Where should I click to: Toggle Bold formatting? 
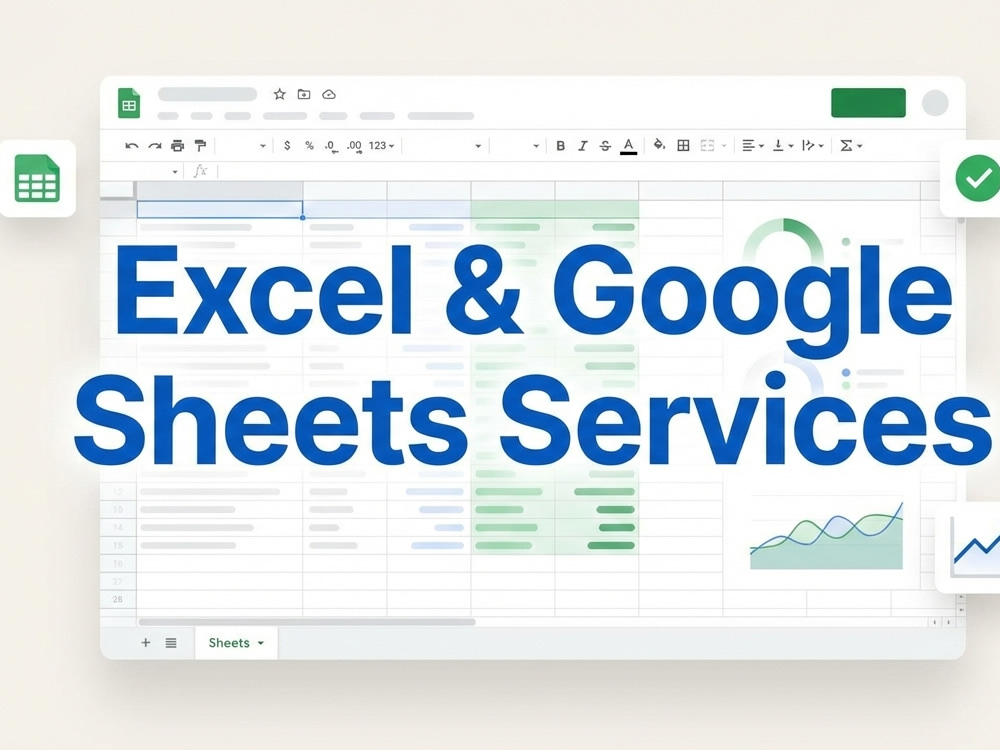561,146
